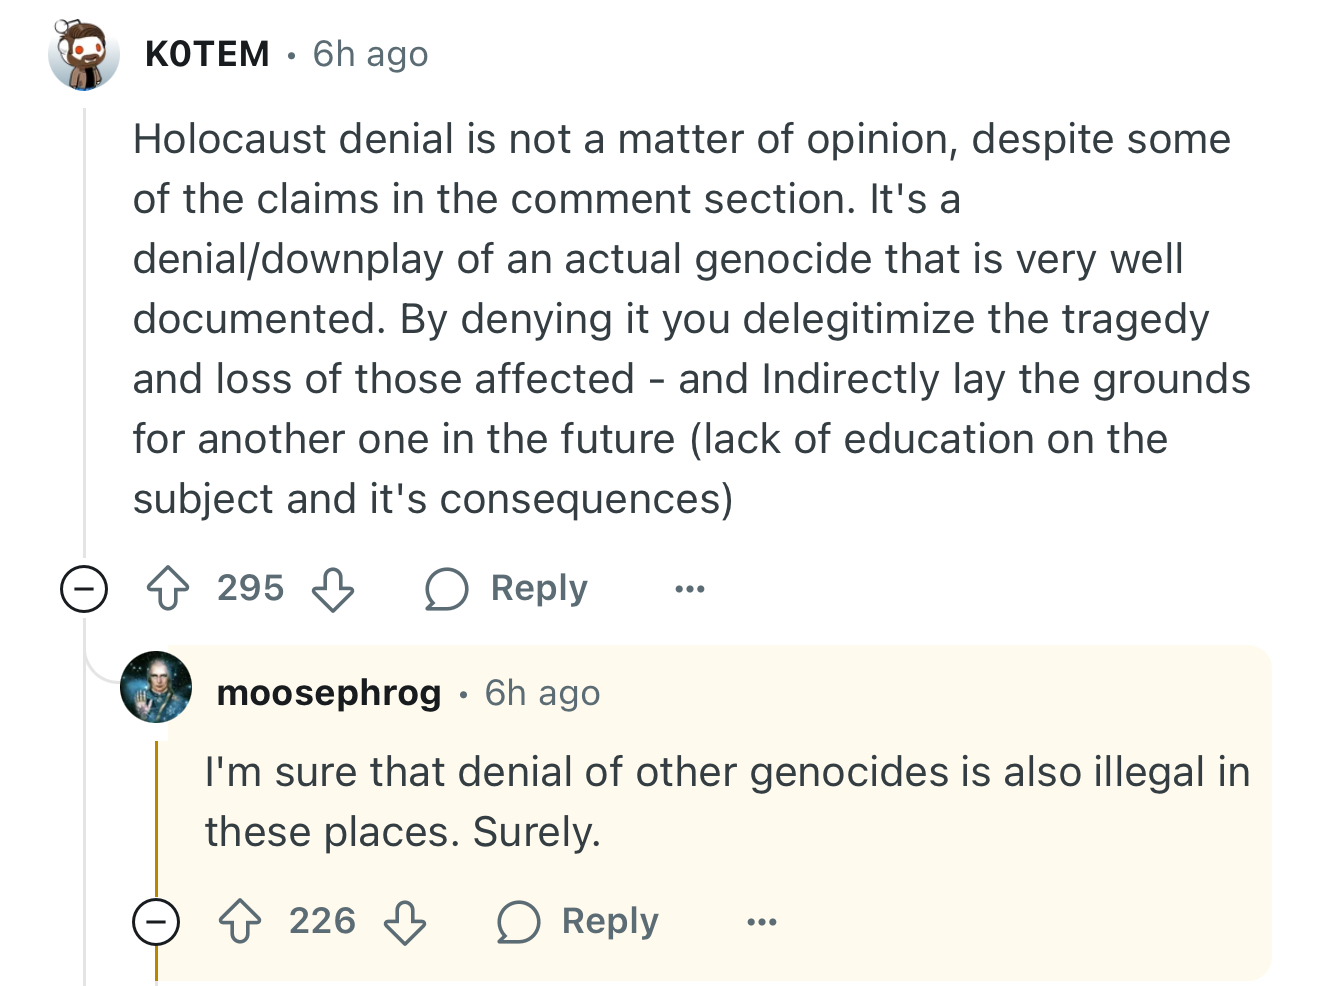1320x986 pixels.
Task: Open moosephrog username profile link
Action: tap(329, 693)
